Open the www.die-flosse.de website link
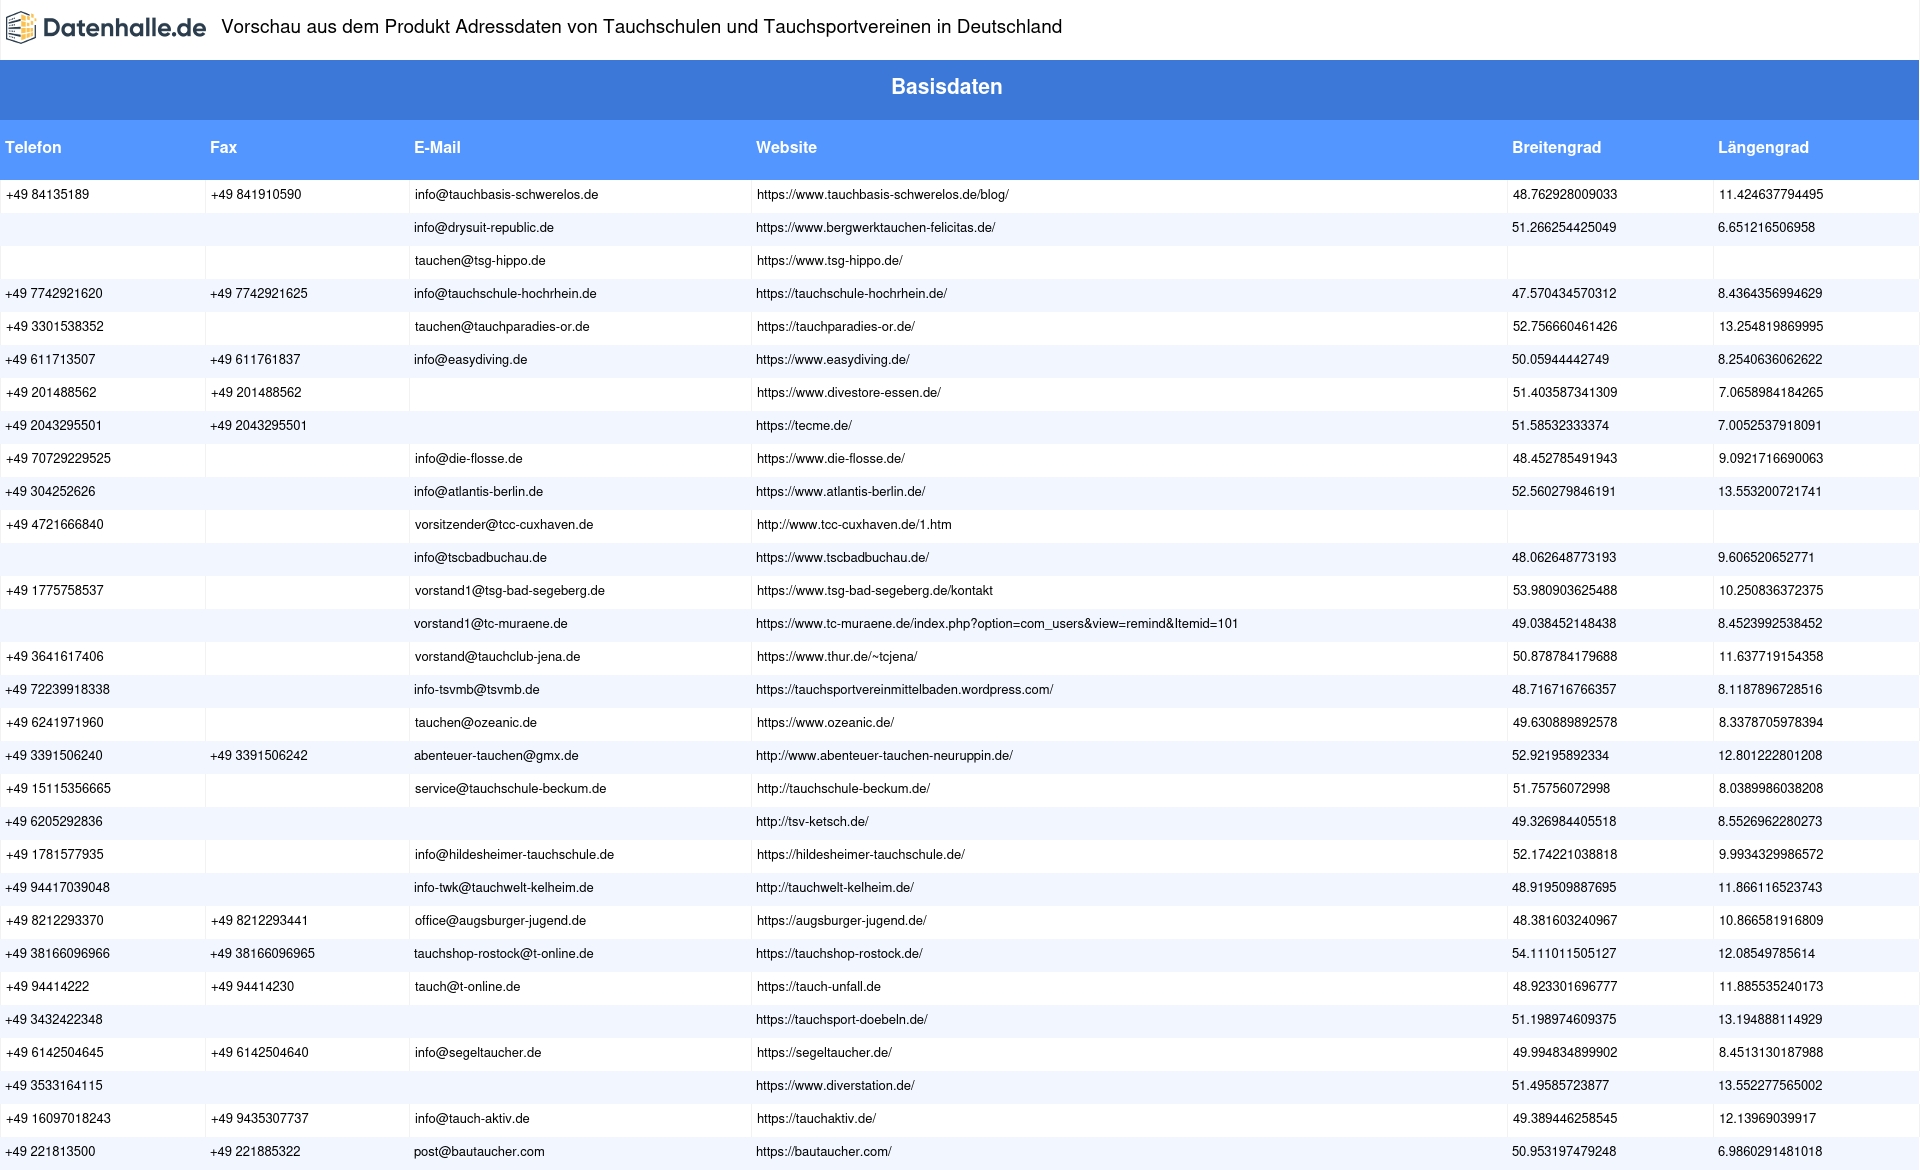1920x1170 pixels. coord(830,459)
